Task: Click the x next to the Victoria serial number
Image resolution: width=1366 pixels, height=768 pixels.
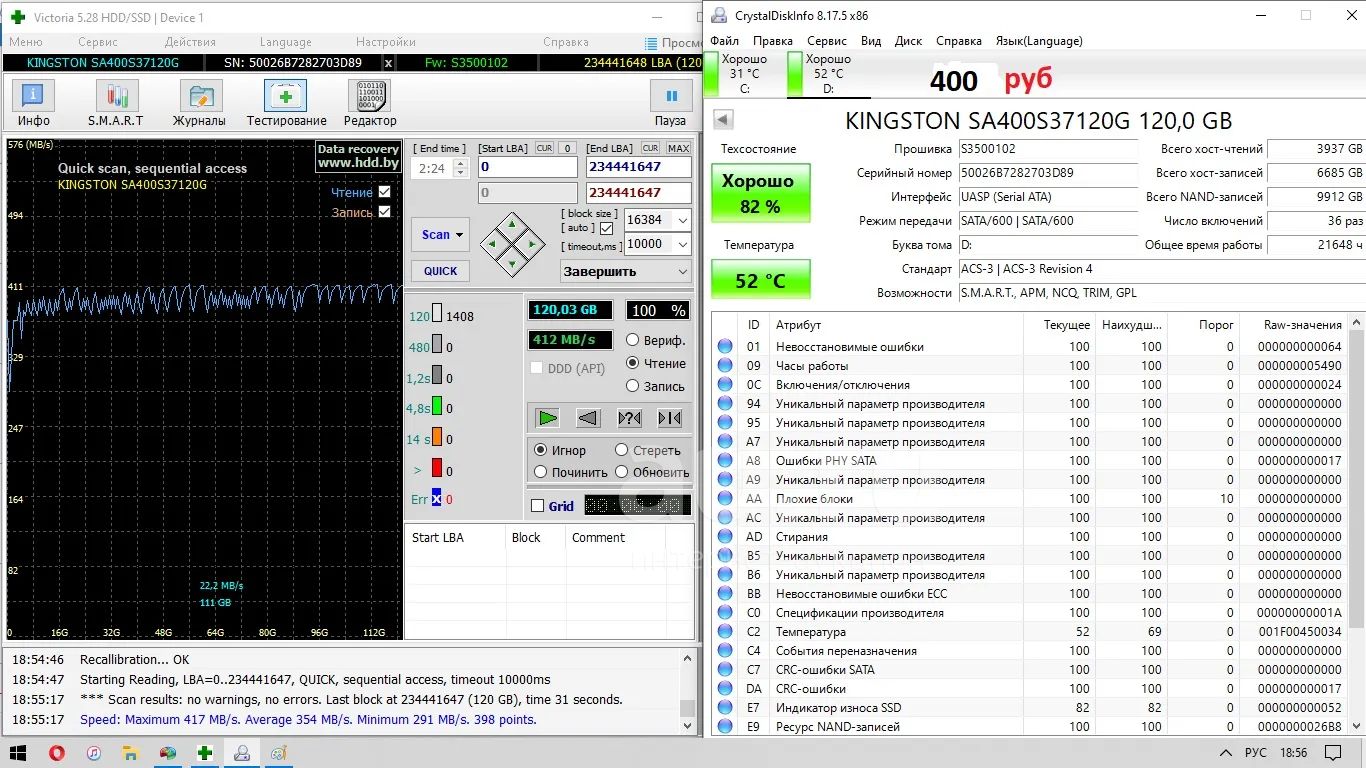Action: pyautogui.click(x=389, y=62)
